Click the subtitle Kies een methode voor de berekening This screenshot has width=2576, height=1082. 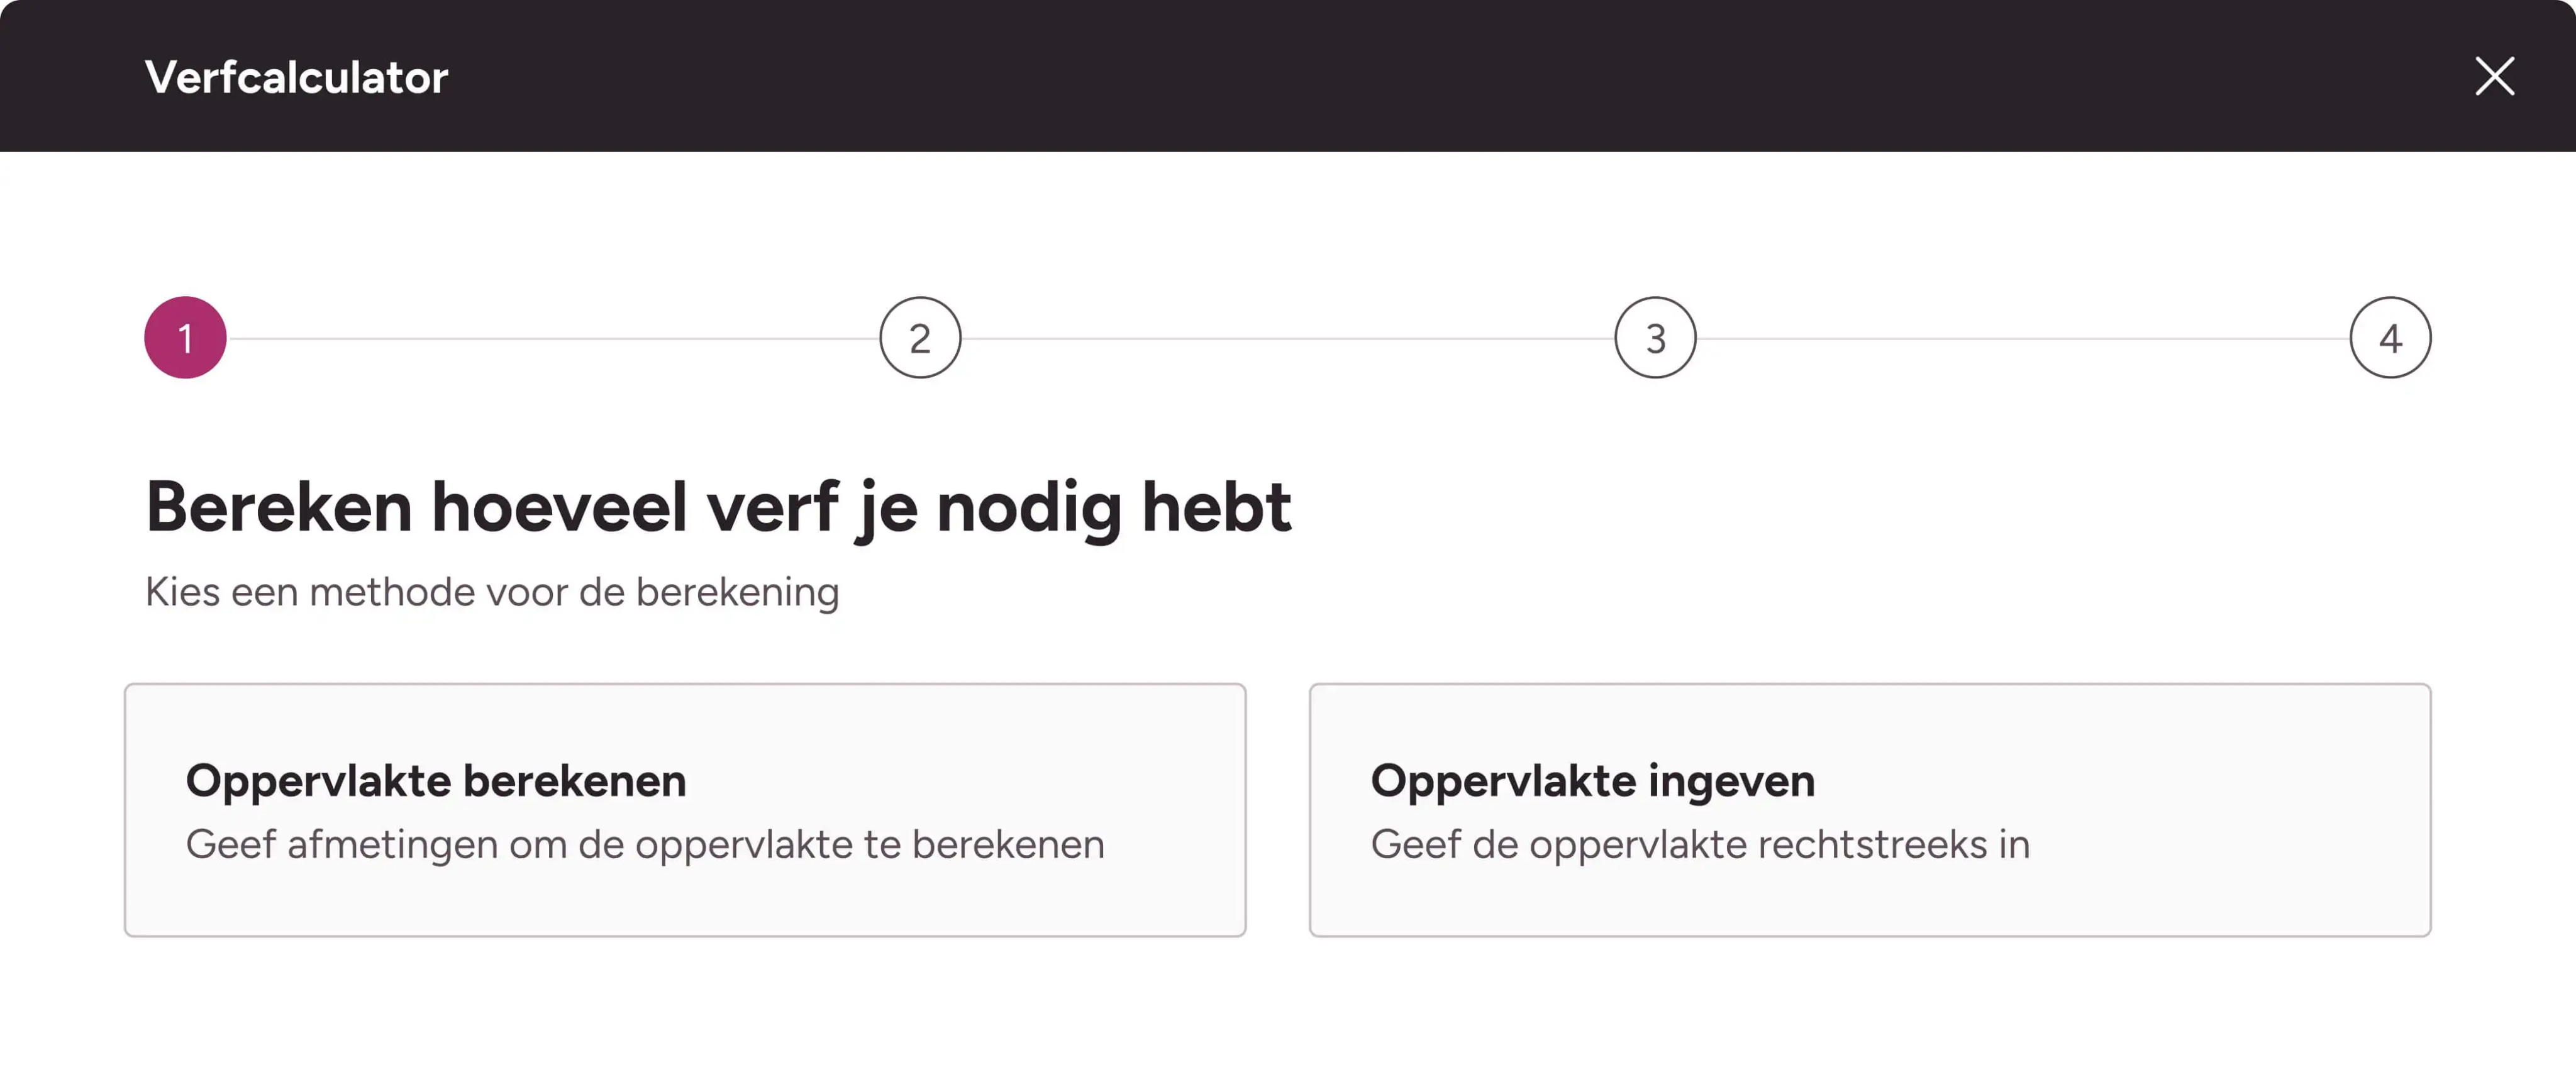click(492, 592)
